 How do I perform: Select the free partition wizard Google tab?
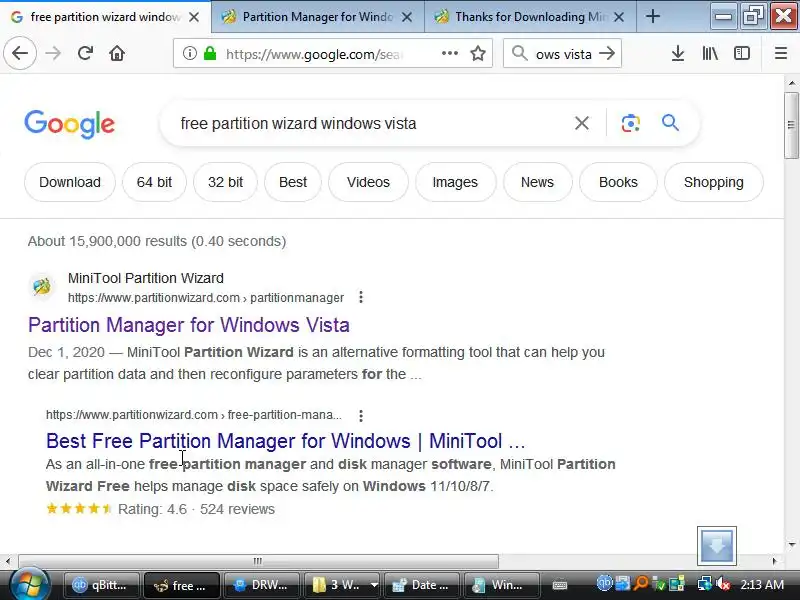point(105,17)
